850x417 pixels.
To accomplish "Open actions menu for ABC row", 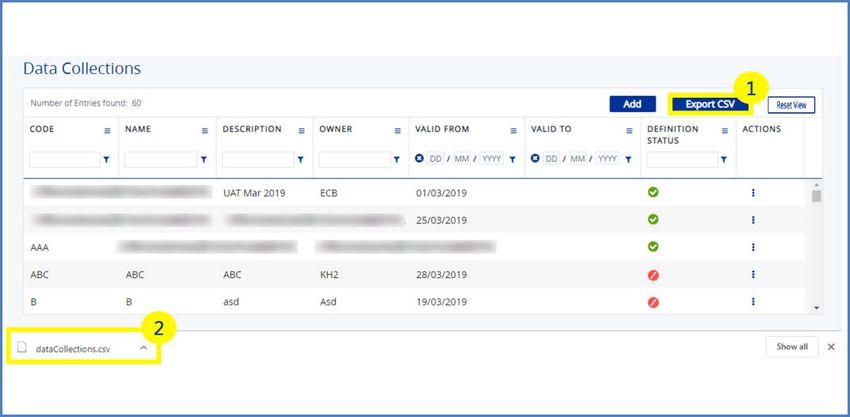I will [x=754, y=274].
